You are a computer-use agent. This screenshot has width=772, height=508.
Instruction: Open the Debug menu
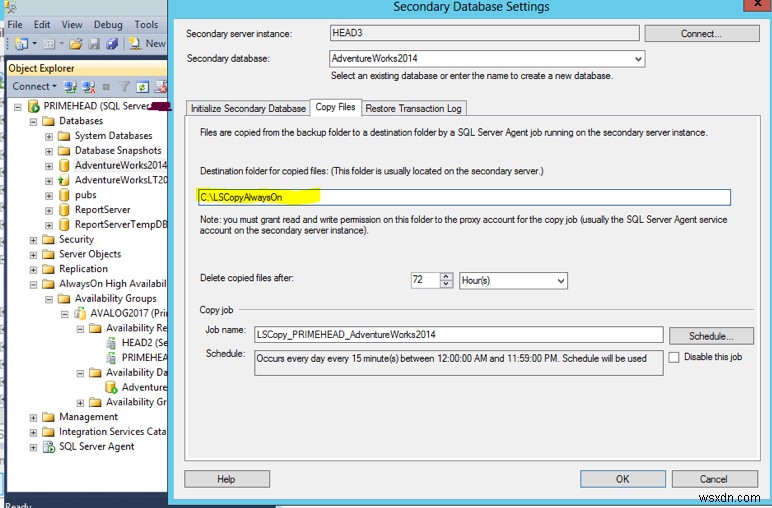[108, 25]
